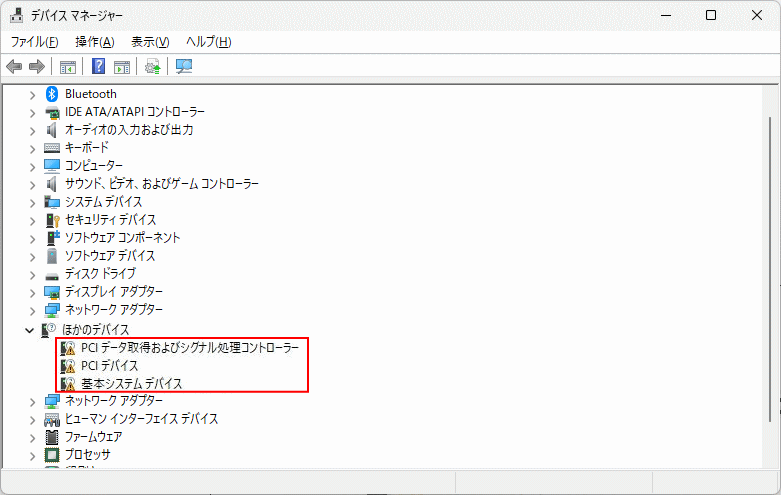Select ネットワーク アダプター above ほかのデバイス

point(114,310)
